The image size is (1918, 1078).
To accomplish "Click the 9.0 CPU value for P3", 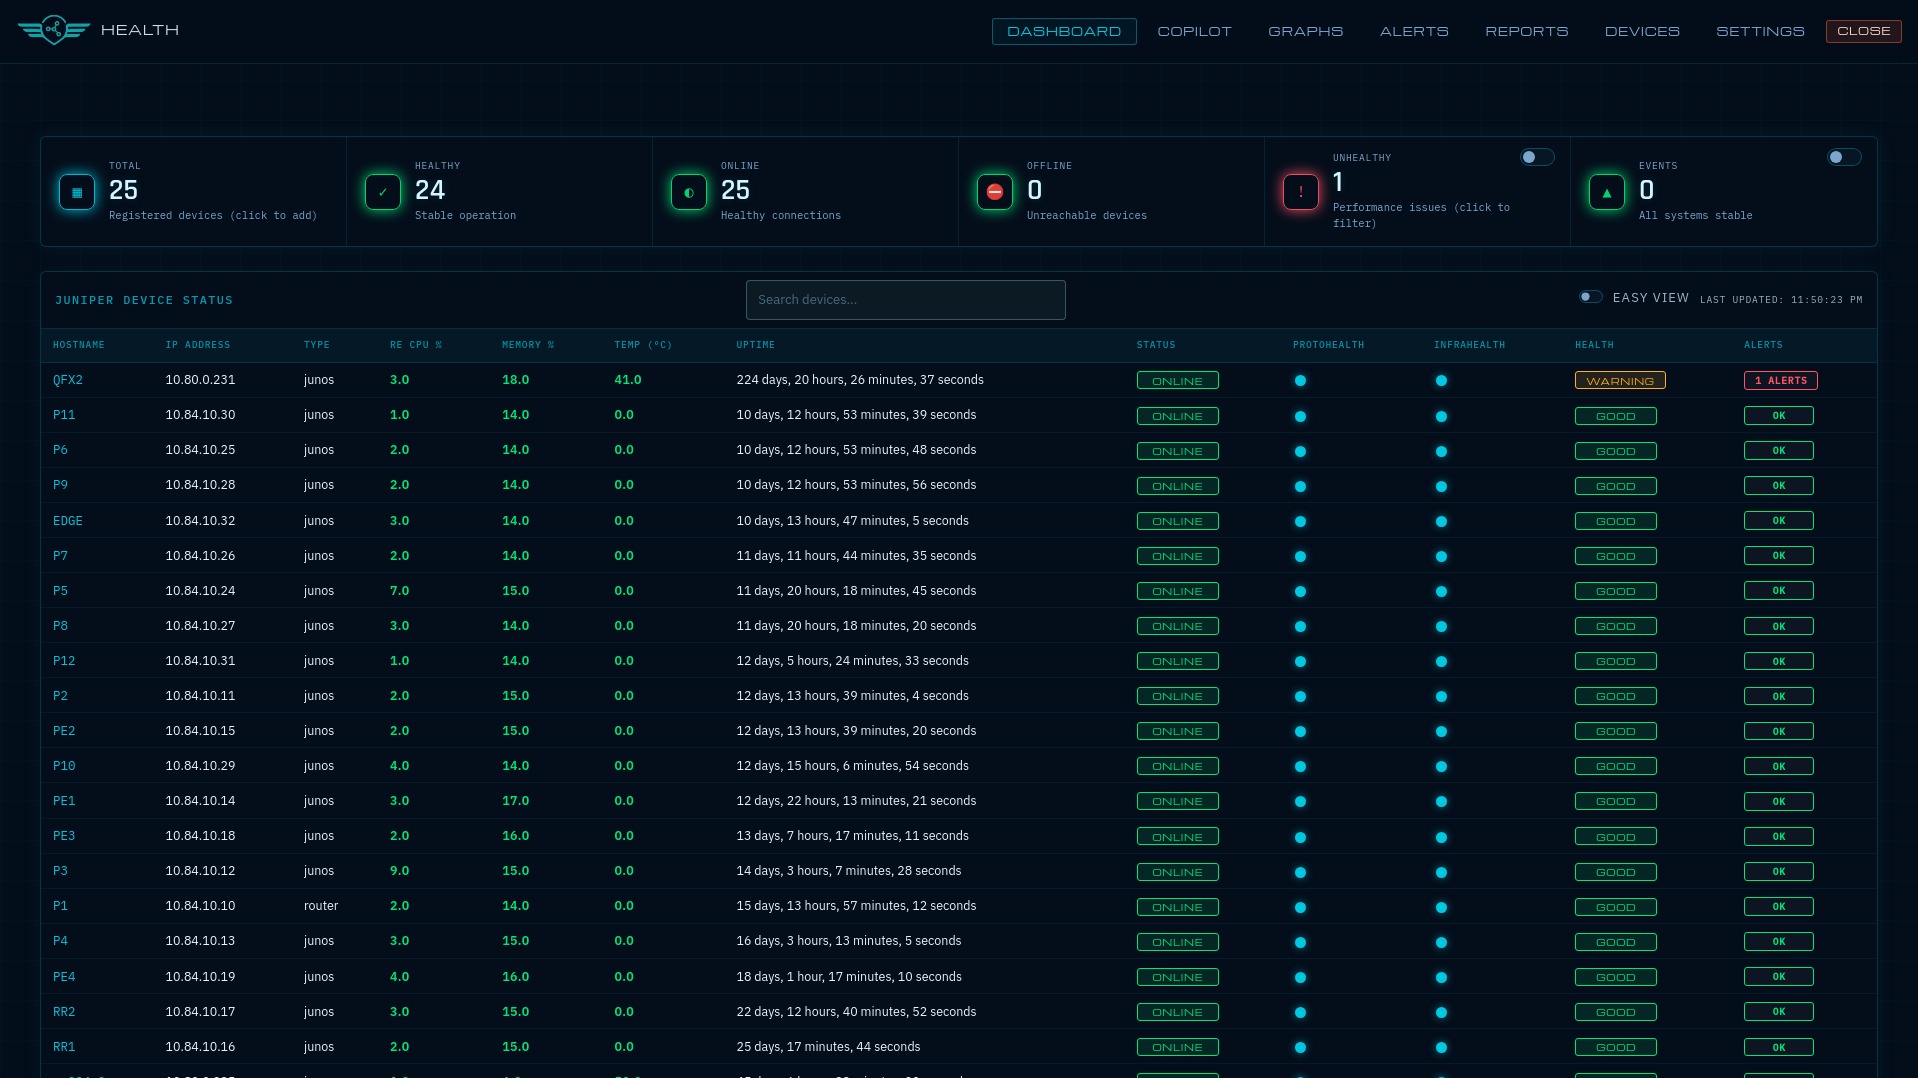I will (399, 871).
